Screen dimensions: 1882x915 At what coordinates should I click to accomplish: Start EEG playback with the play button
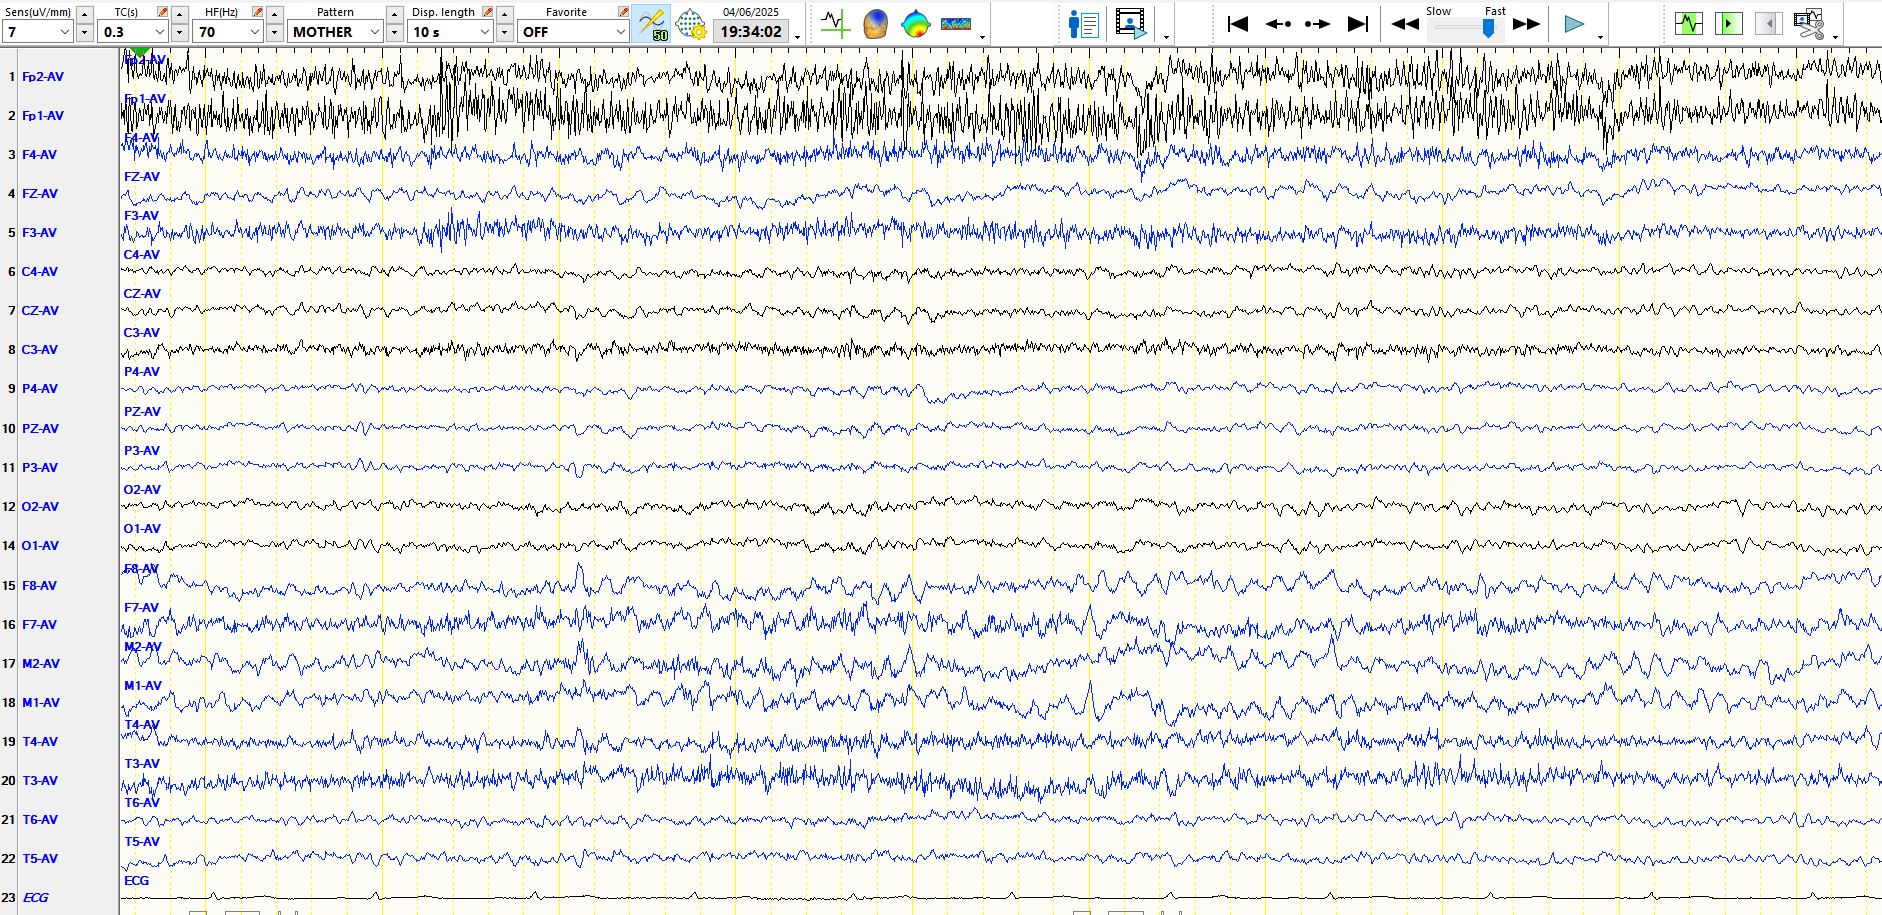(1574, 24)
